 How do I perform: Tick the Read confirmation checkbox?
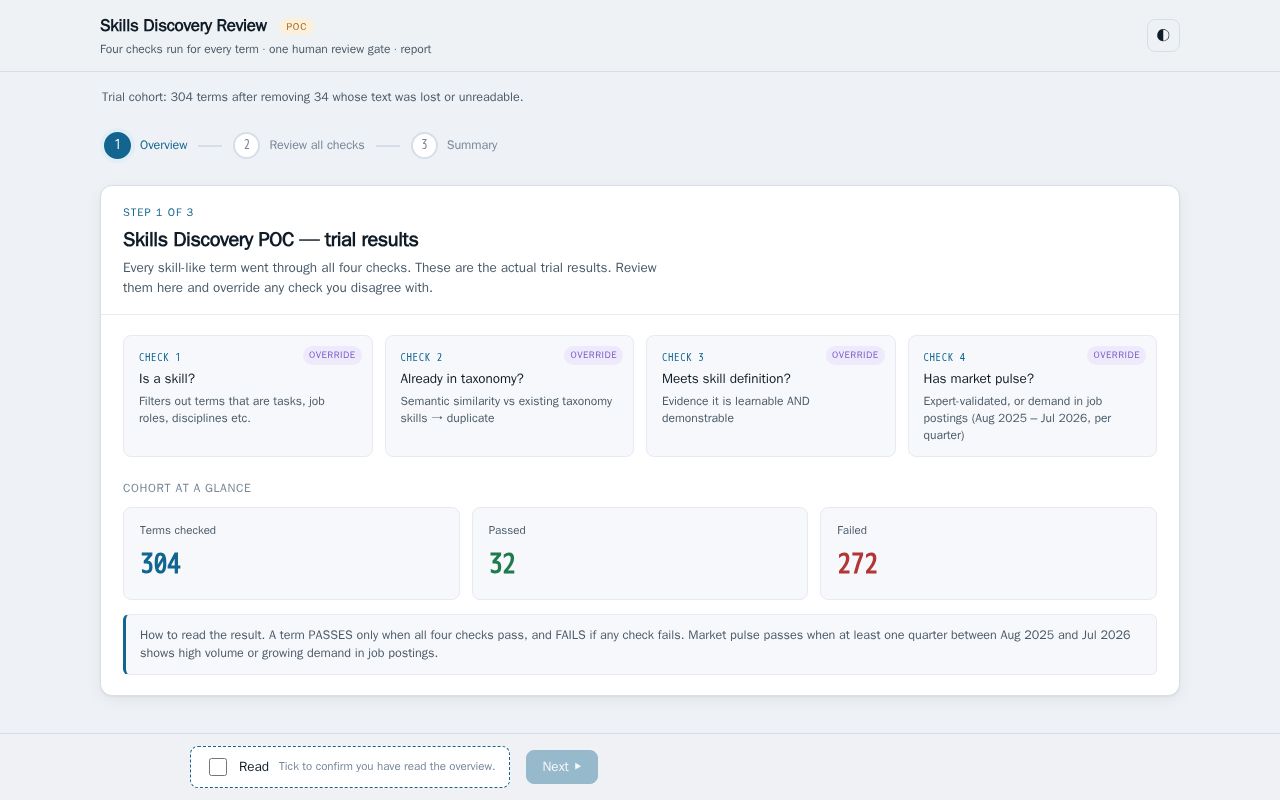(x=218, y=767)
